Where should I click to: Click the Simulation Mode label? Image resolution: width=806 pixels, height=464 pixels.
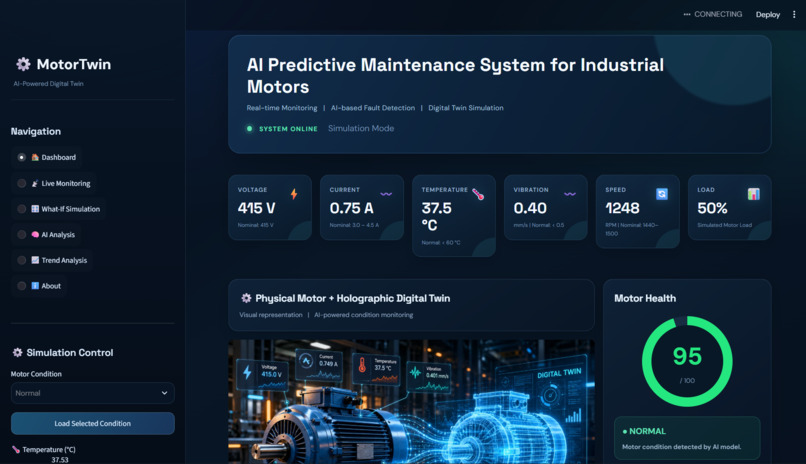point(361,128)
